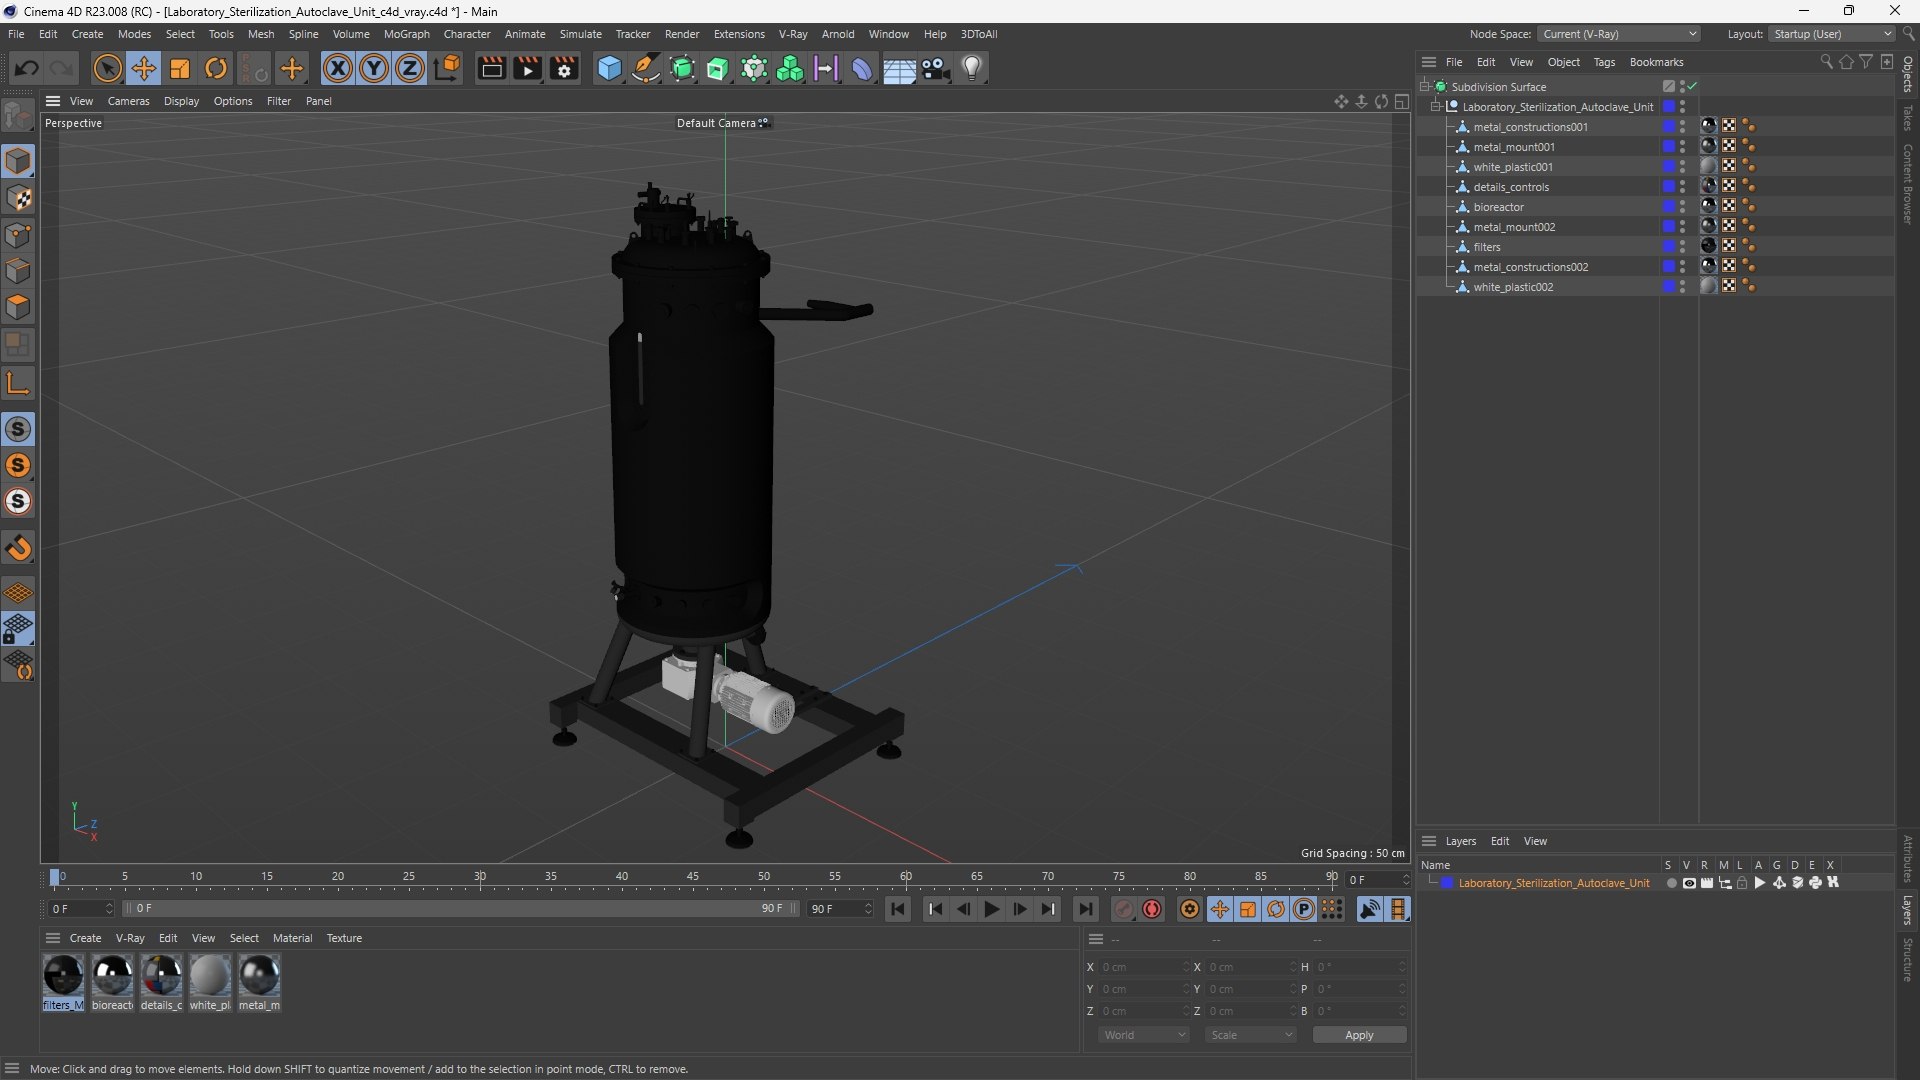Open the Objects panel Bookmarks menu
The height and width of the screenshot is (1080, 1920).
click(1656, 62)
